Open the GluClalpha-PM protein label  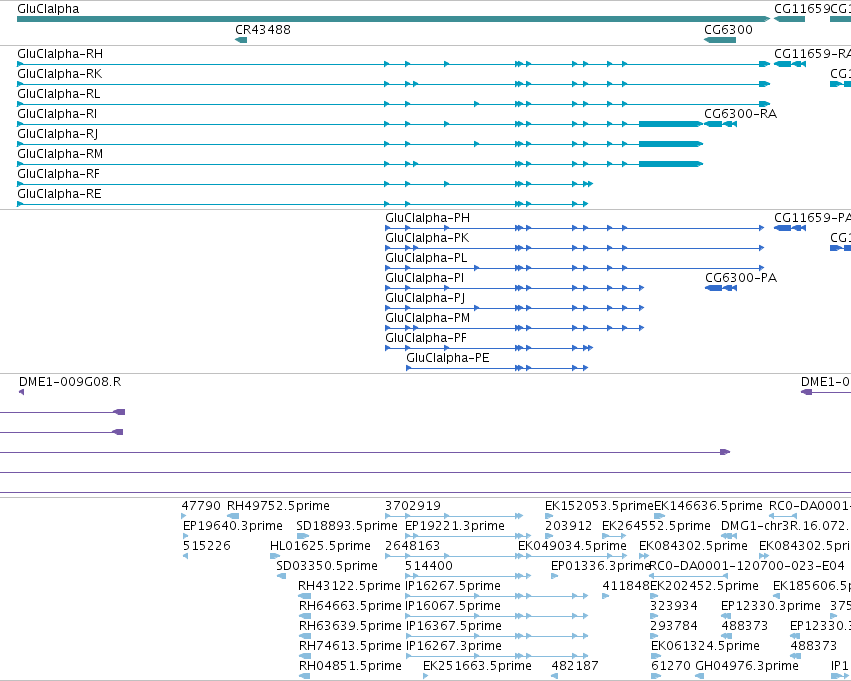428,318
